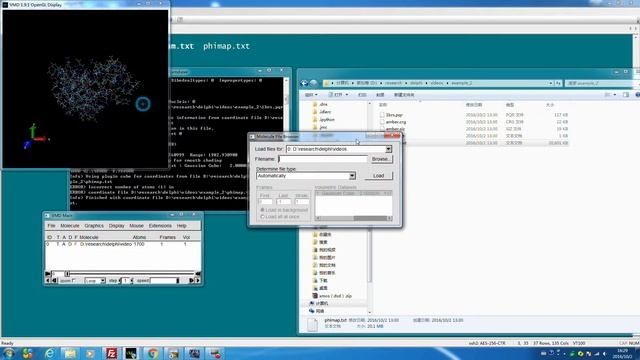Open the address bar history dropdown

[551, 83]
